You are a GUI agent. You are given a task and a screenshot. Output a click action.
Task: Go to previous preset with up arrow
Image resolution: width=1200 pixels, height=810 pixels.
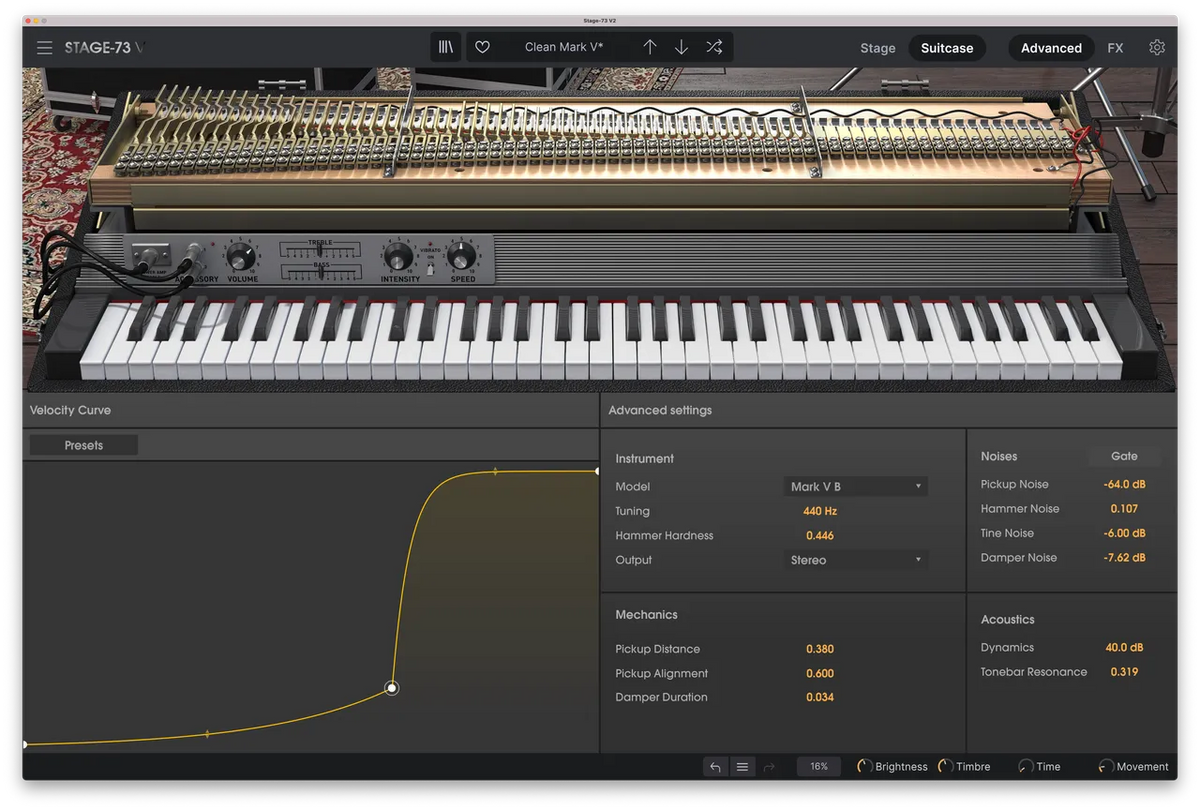pos(649,47)
